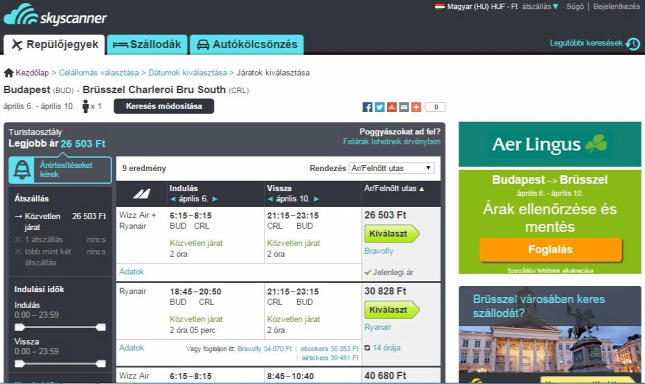The width and height of the screenshot is (645, 384).
Task: Open the Rendezés sort dropdown
Action: 392,168
